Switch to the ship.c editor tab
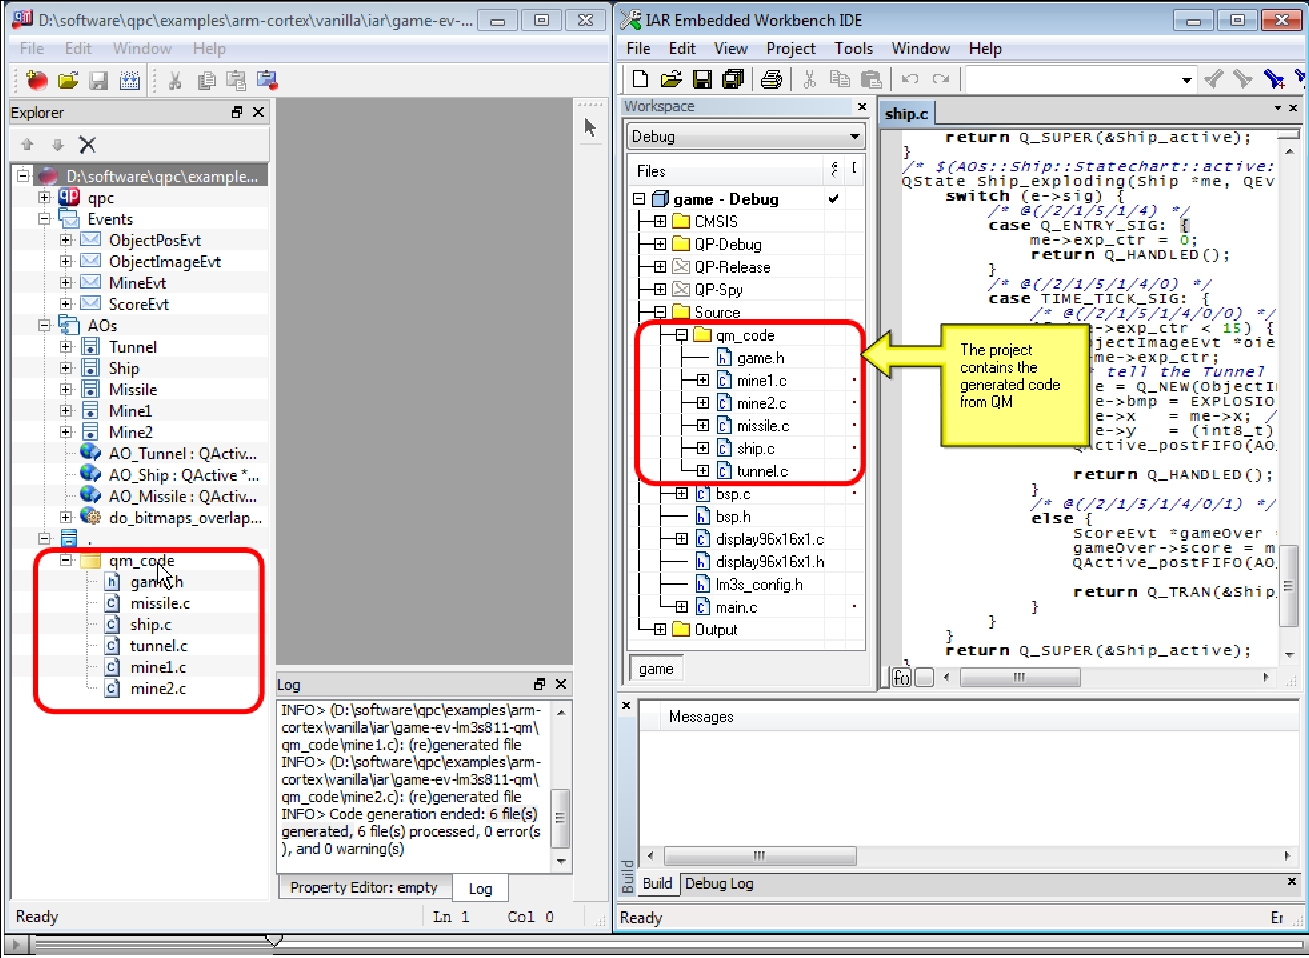This screenshot has width=1309, height=958. 907,113
